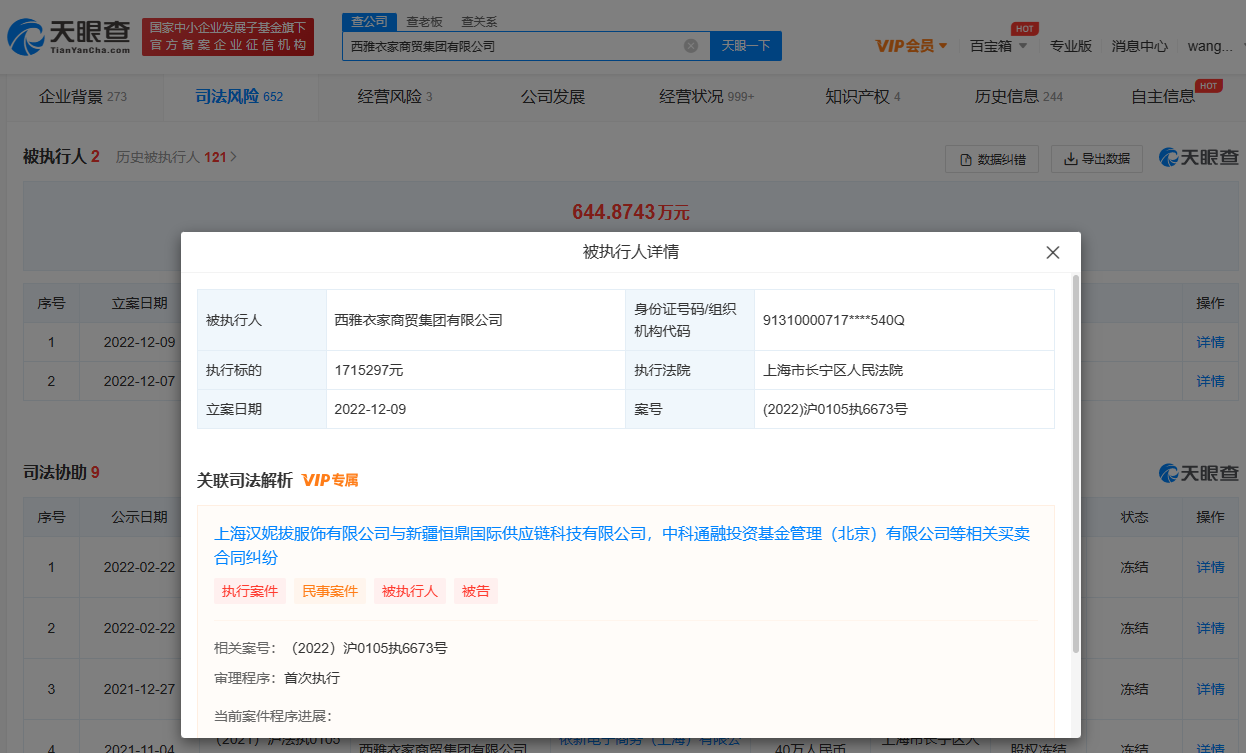
Task: Select the 查关系 search tab
Action: pyautogui.click(x=479, y=22)
